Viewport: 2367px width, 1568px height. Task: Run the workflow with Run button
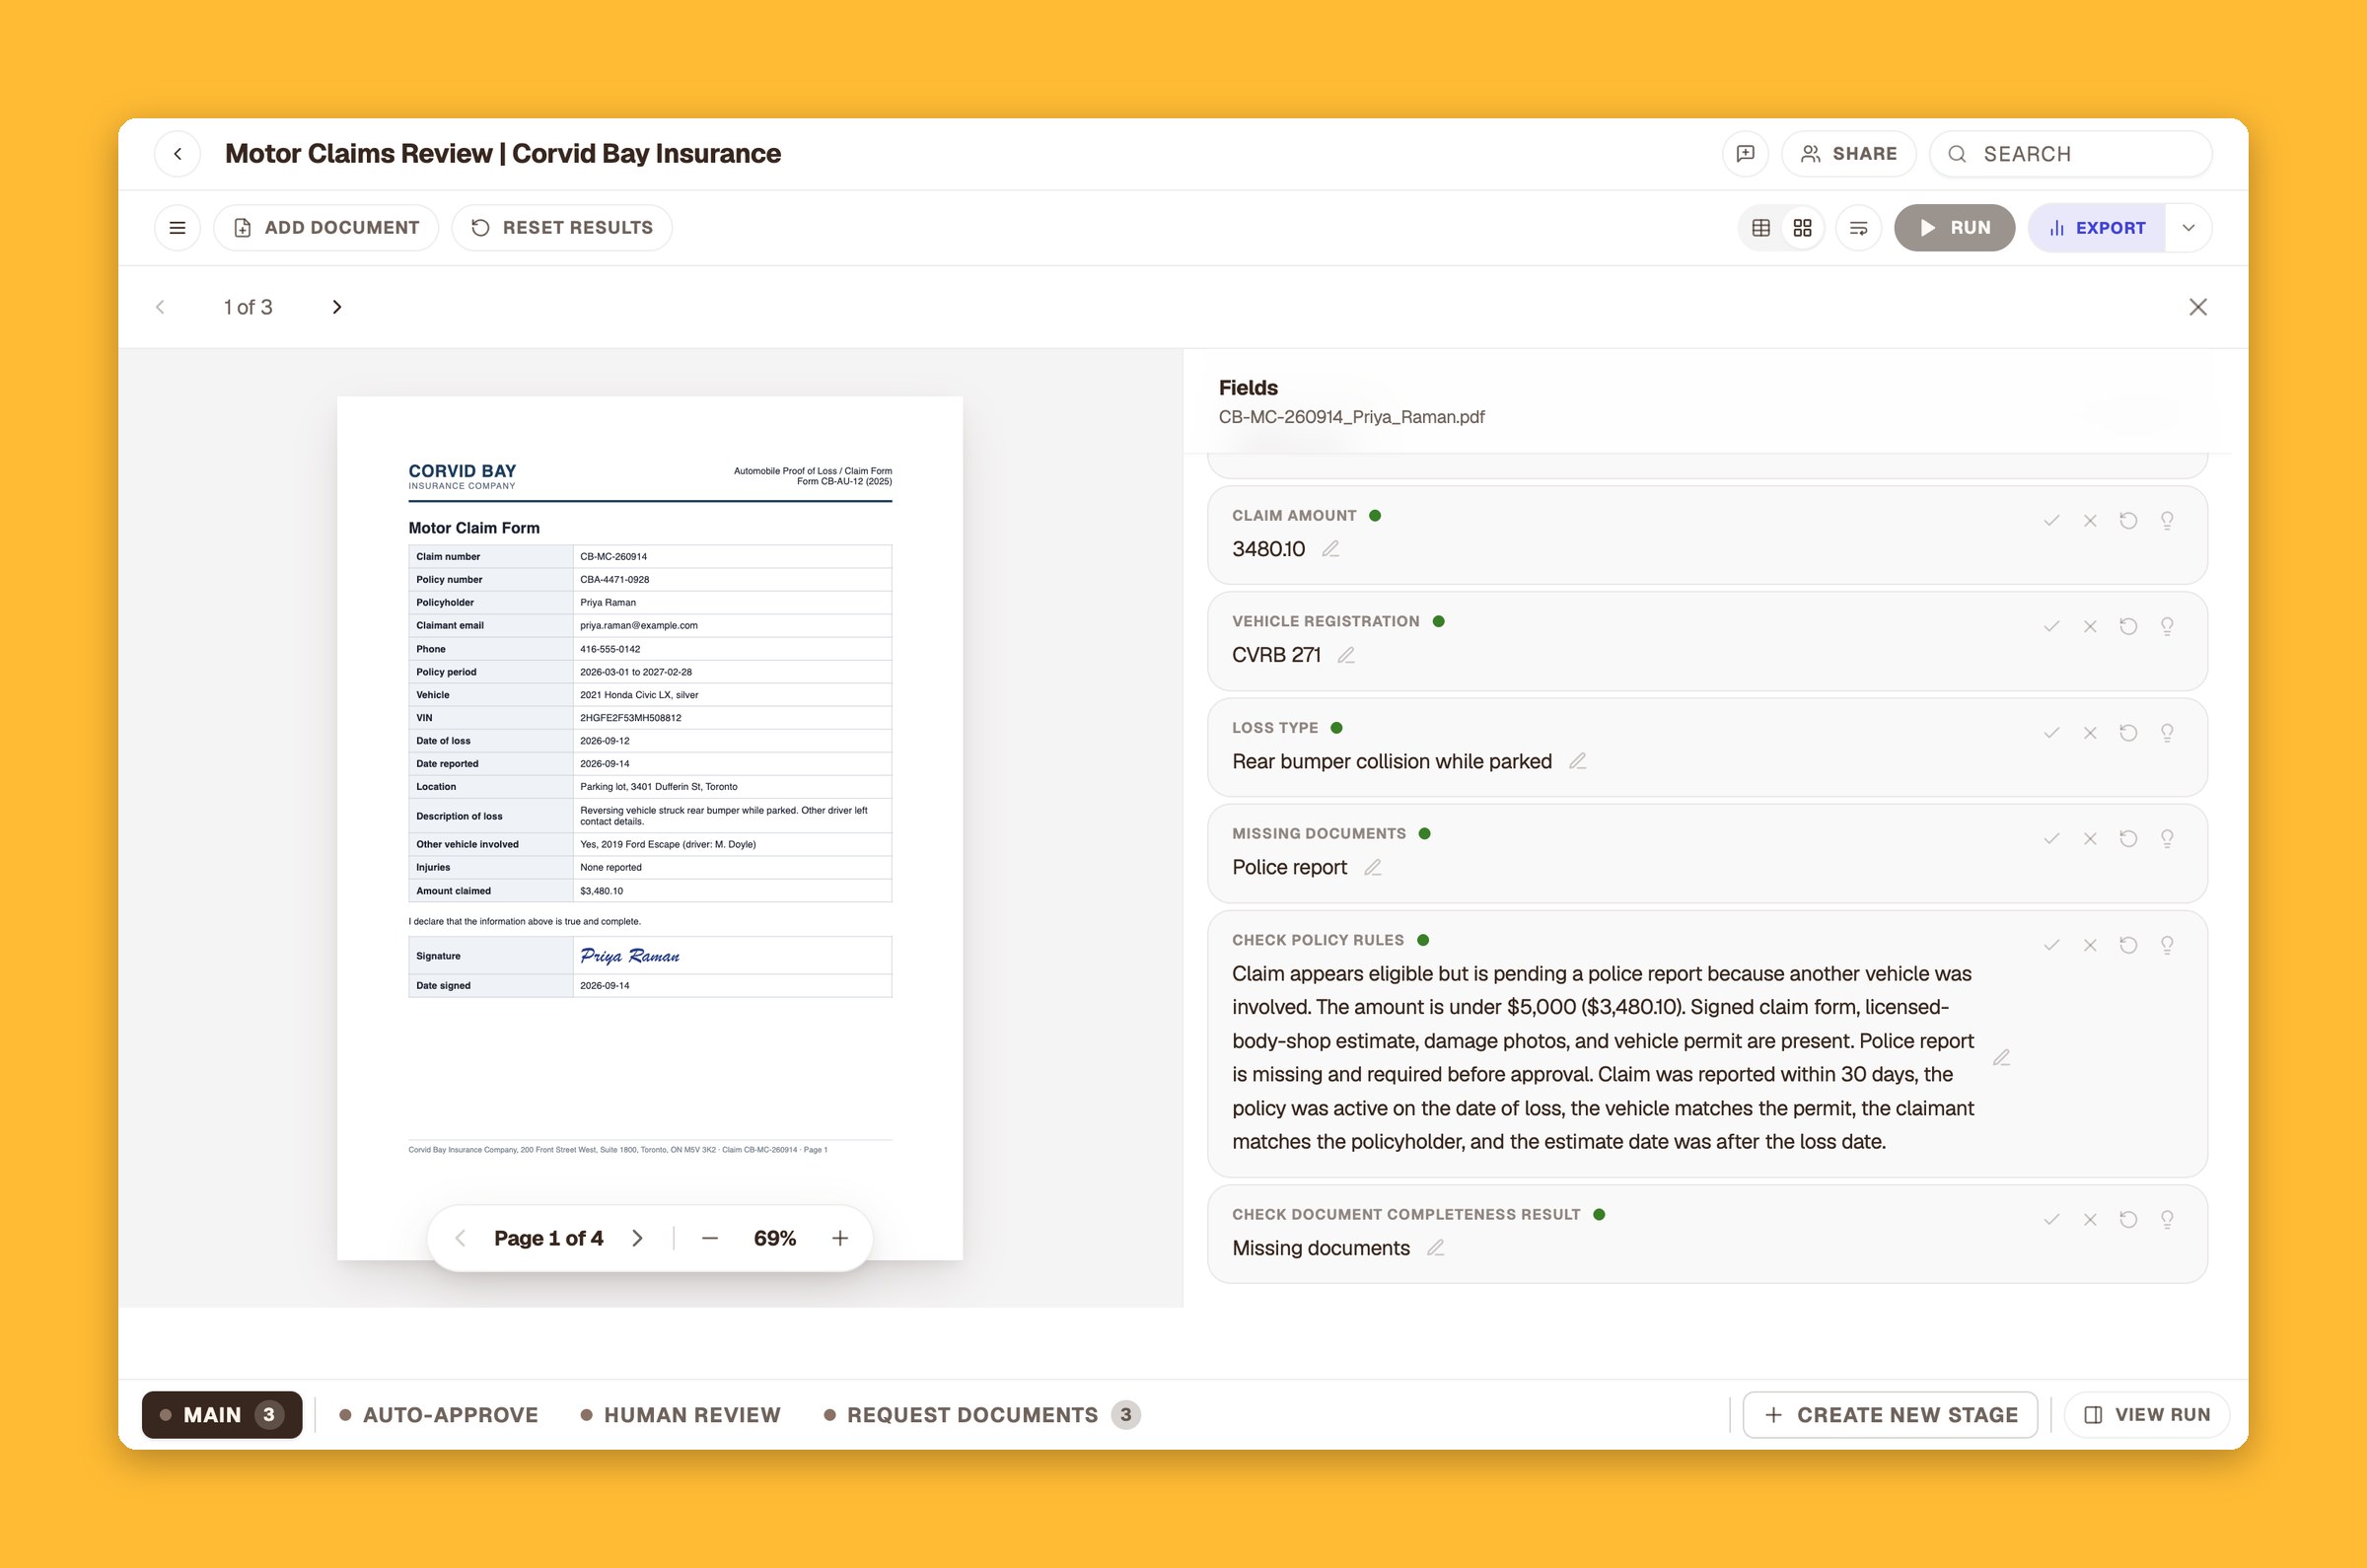click(x=1954, y=228)
